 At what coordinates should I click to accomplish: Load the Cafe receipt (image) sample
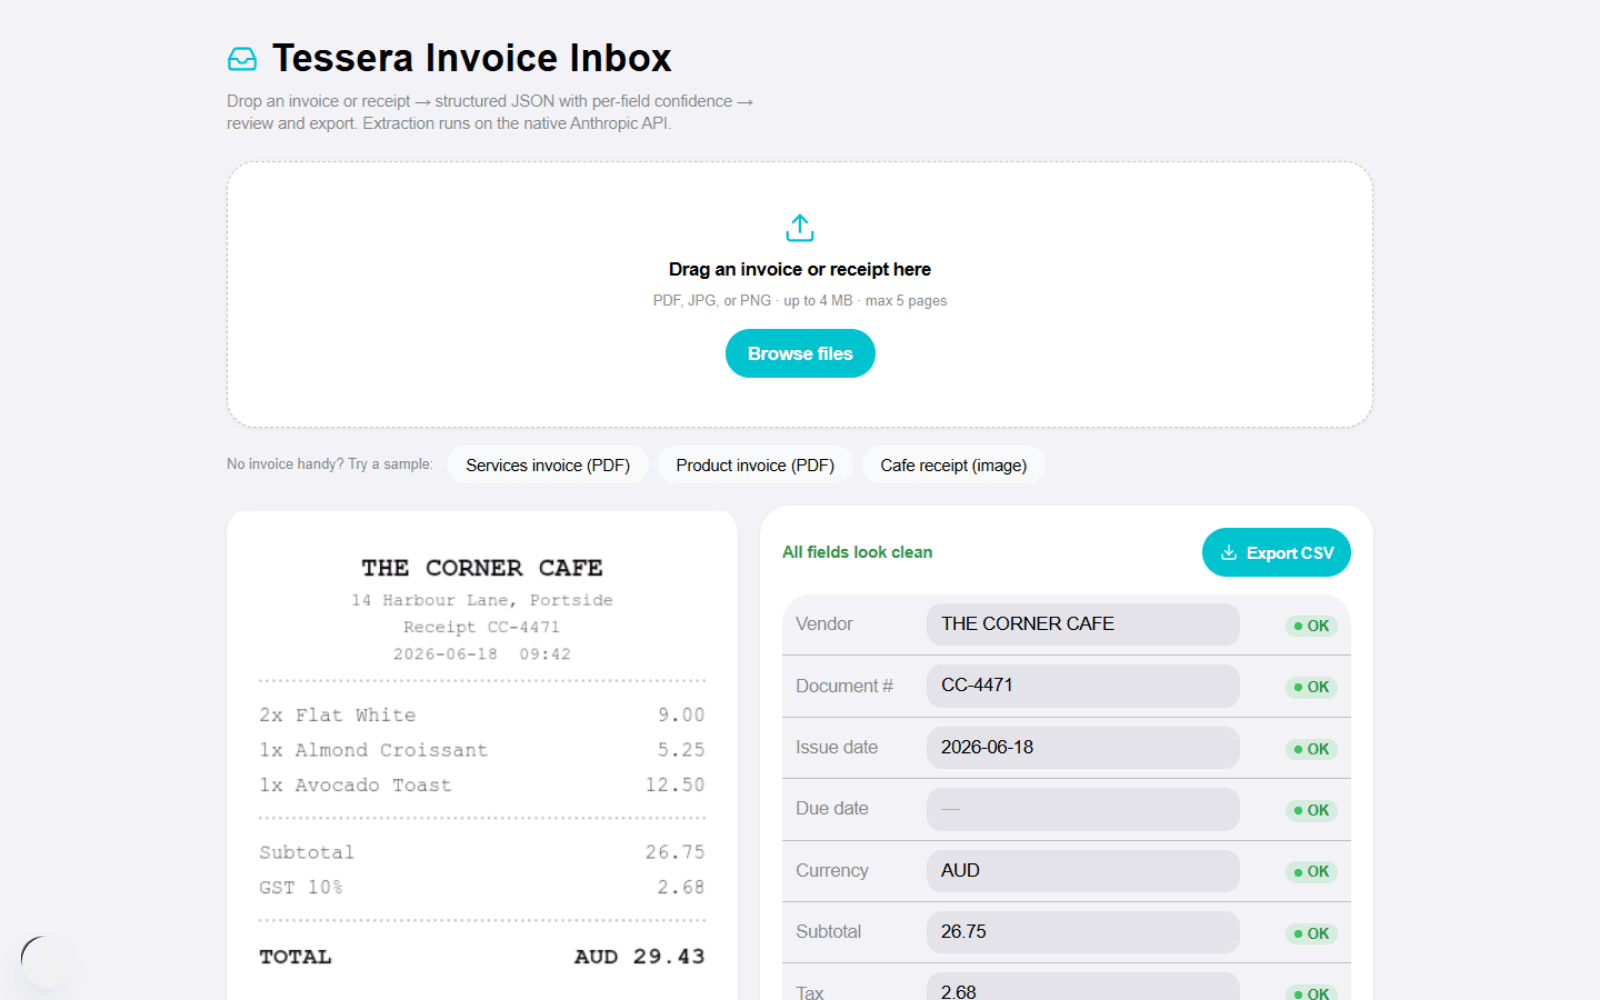tap(953, 465)
